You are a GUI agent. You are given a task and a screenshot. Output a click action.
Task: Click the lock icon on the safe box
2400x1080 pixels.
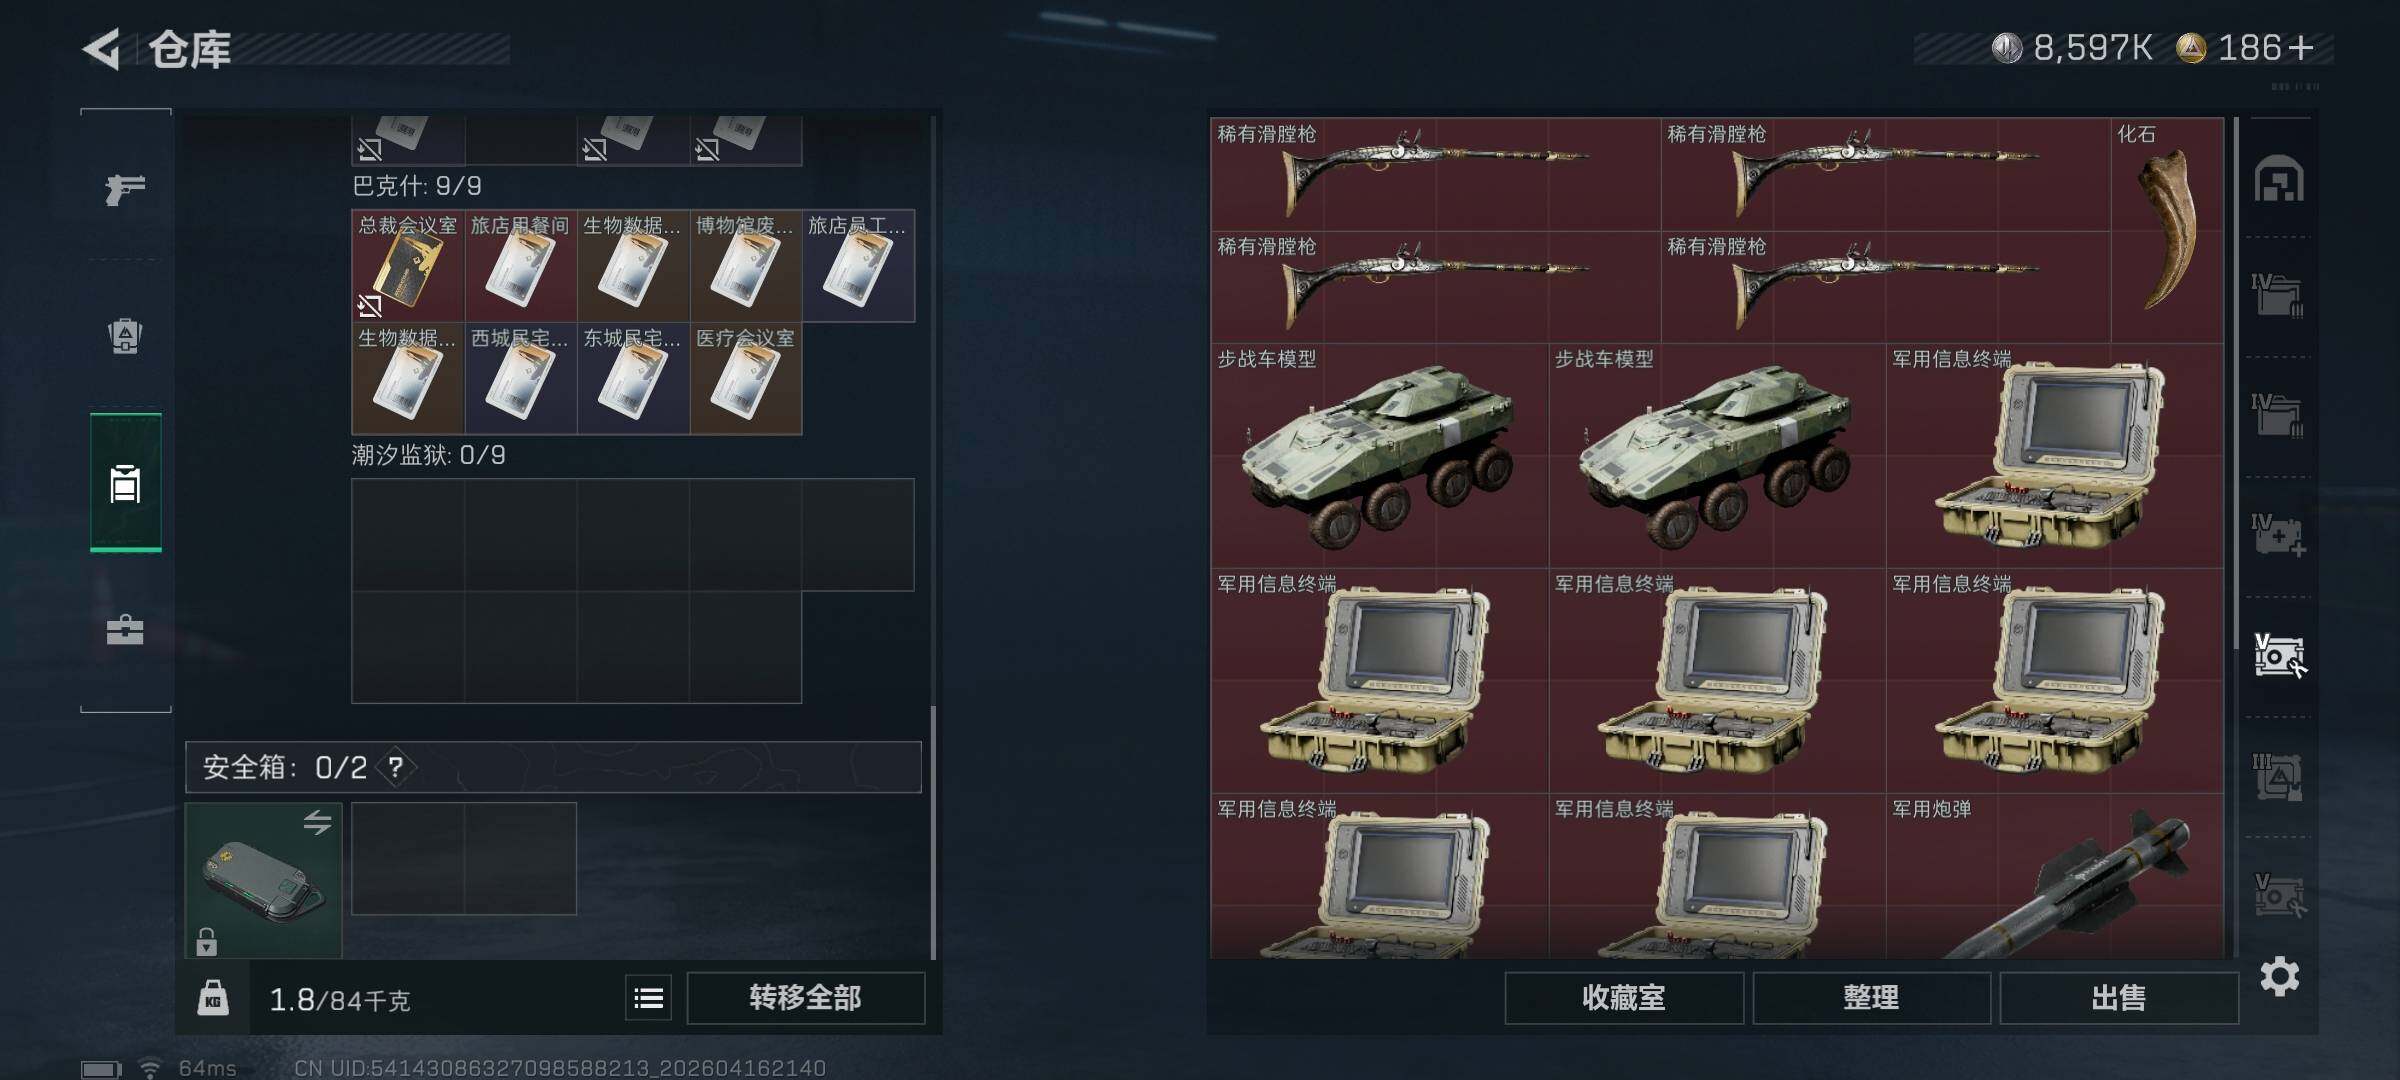(x=206, y=942)
